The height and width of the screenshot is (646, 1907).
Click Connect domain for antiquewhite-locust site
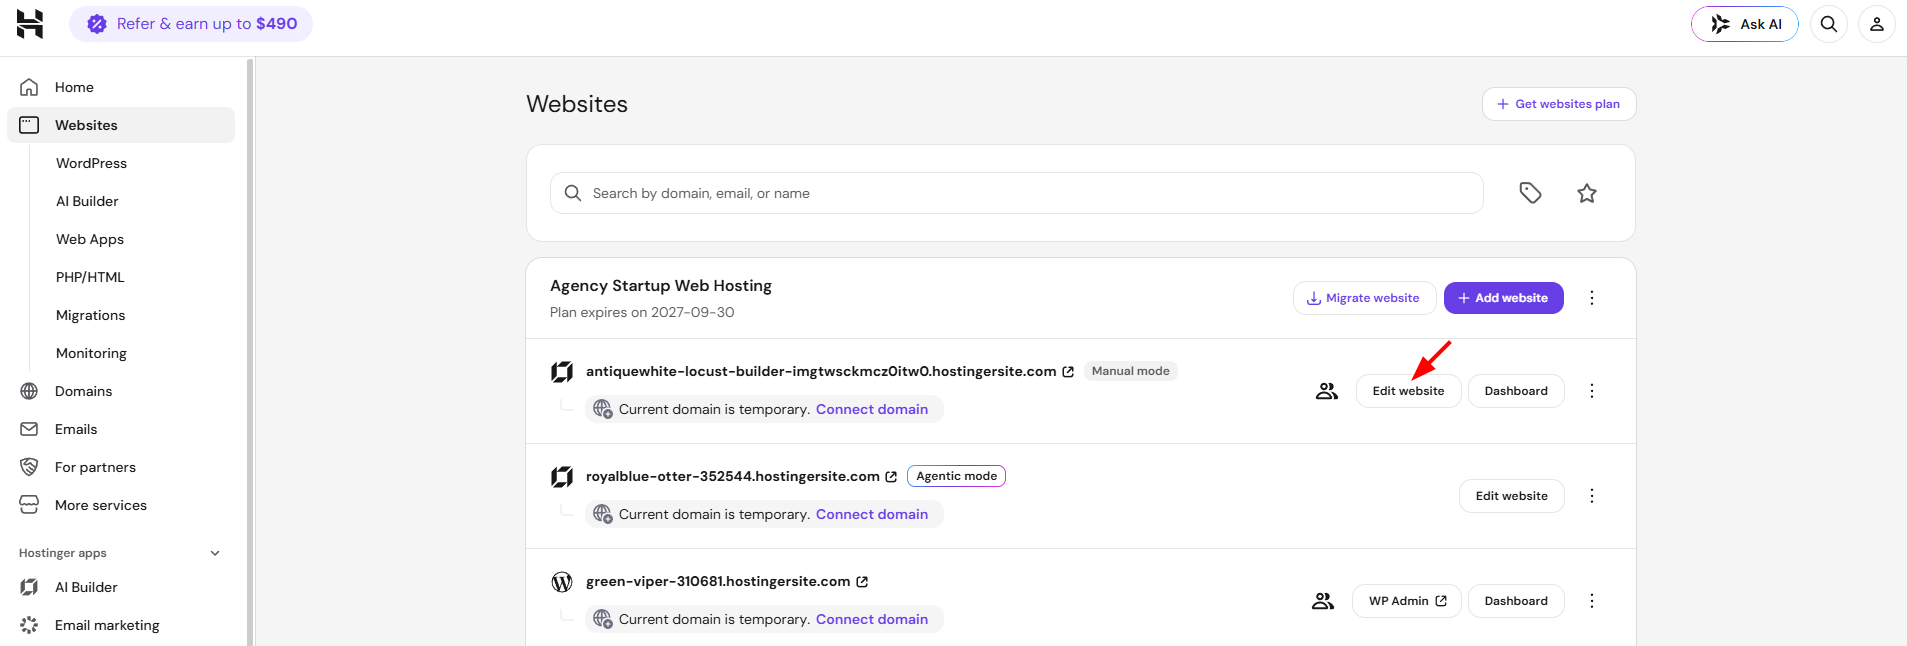pyautogui.click(x=872, y=409)
